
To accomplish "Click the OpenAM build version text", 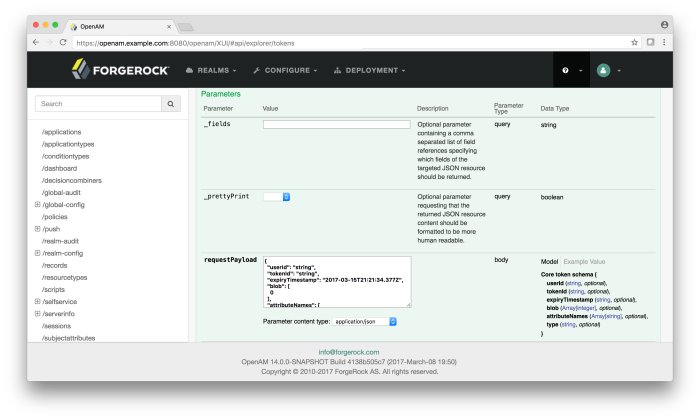I will [x=349, y=362].
